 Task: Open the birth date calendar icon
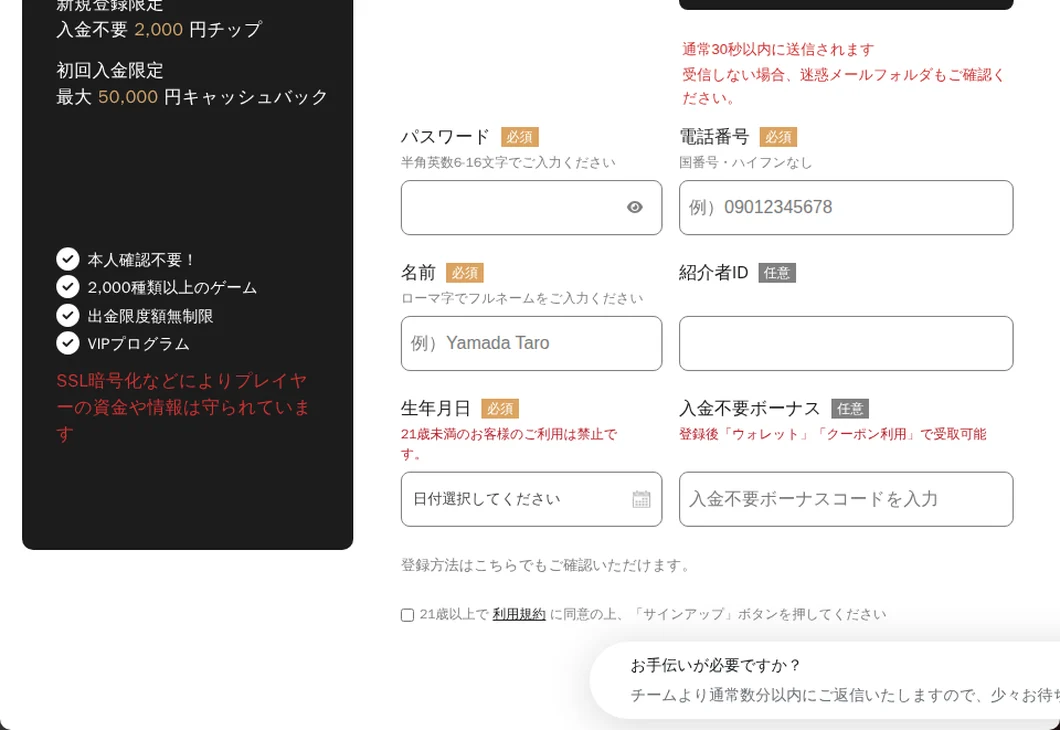pos(641,500)
